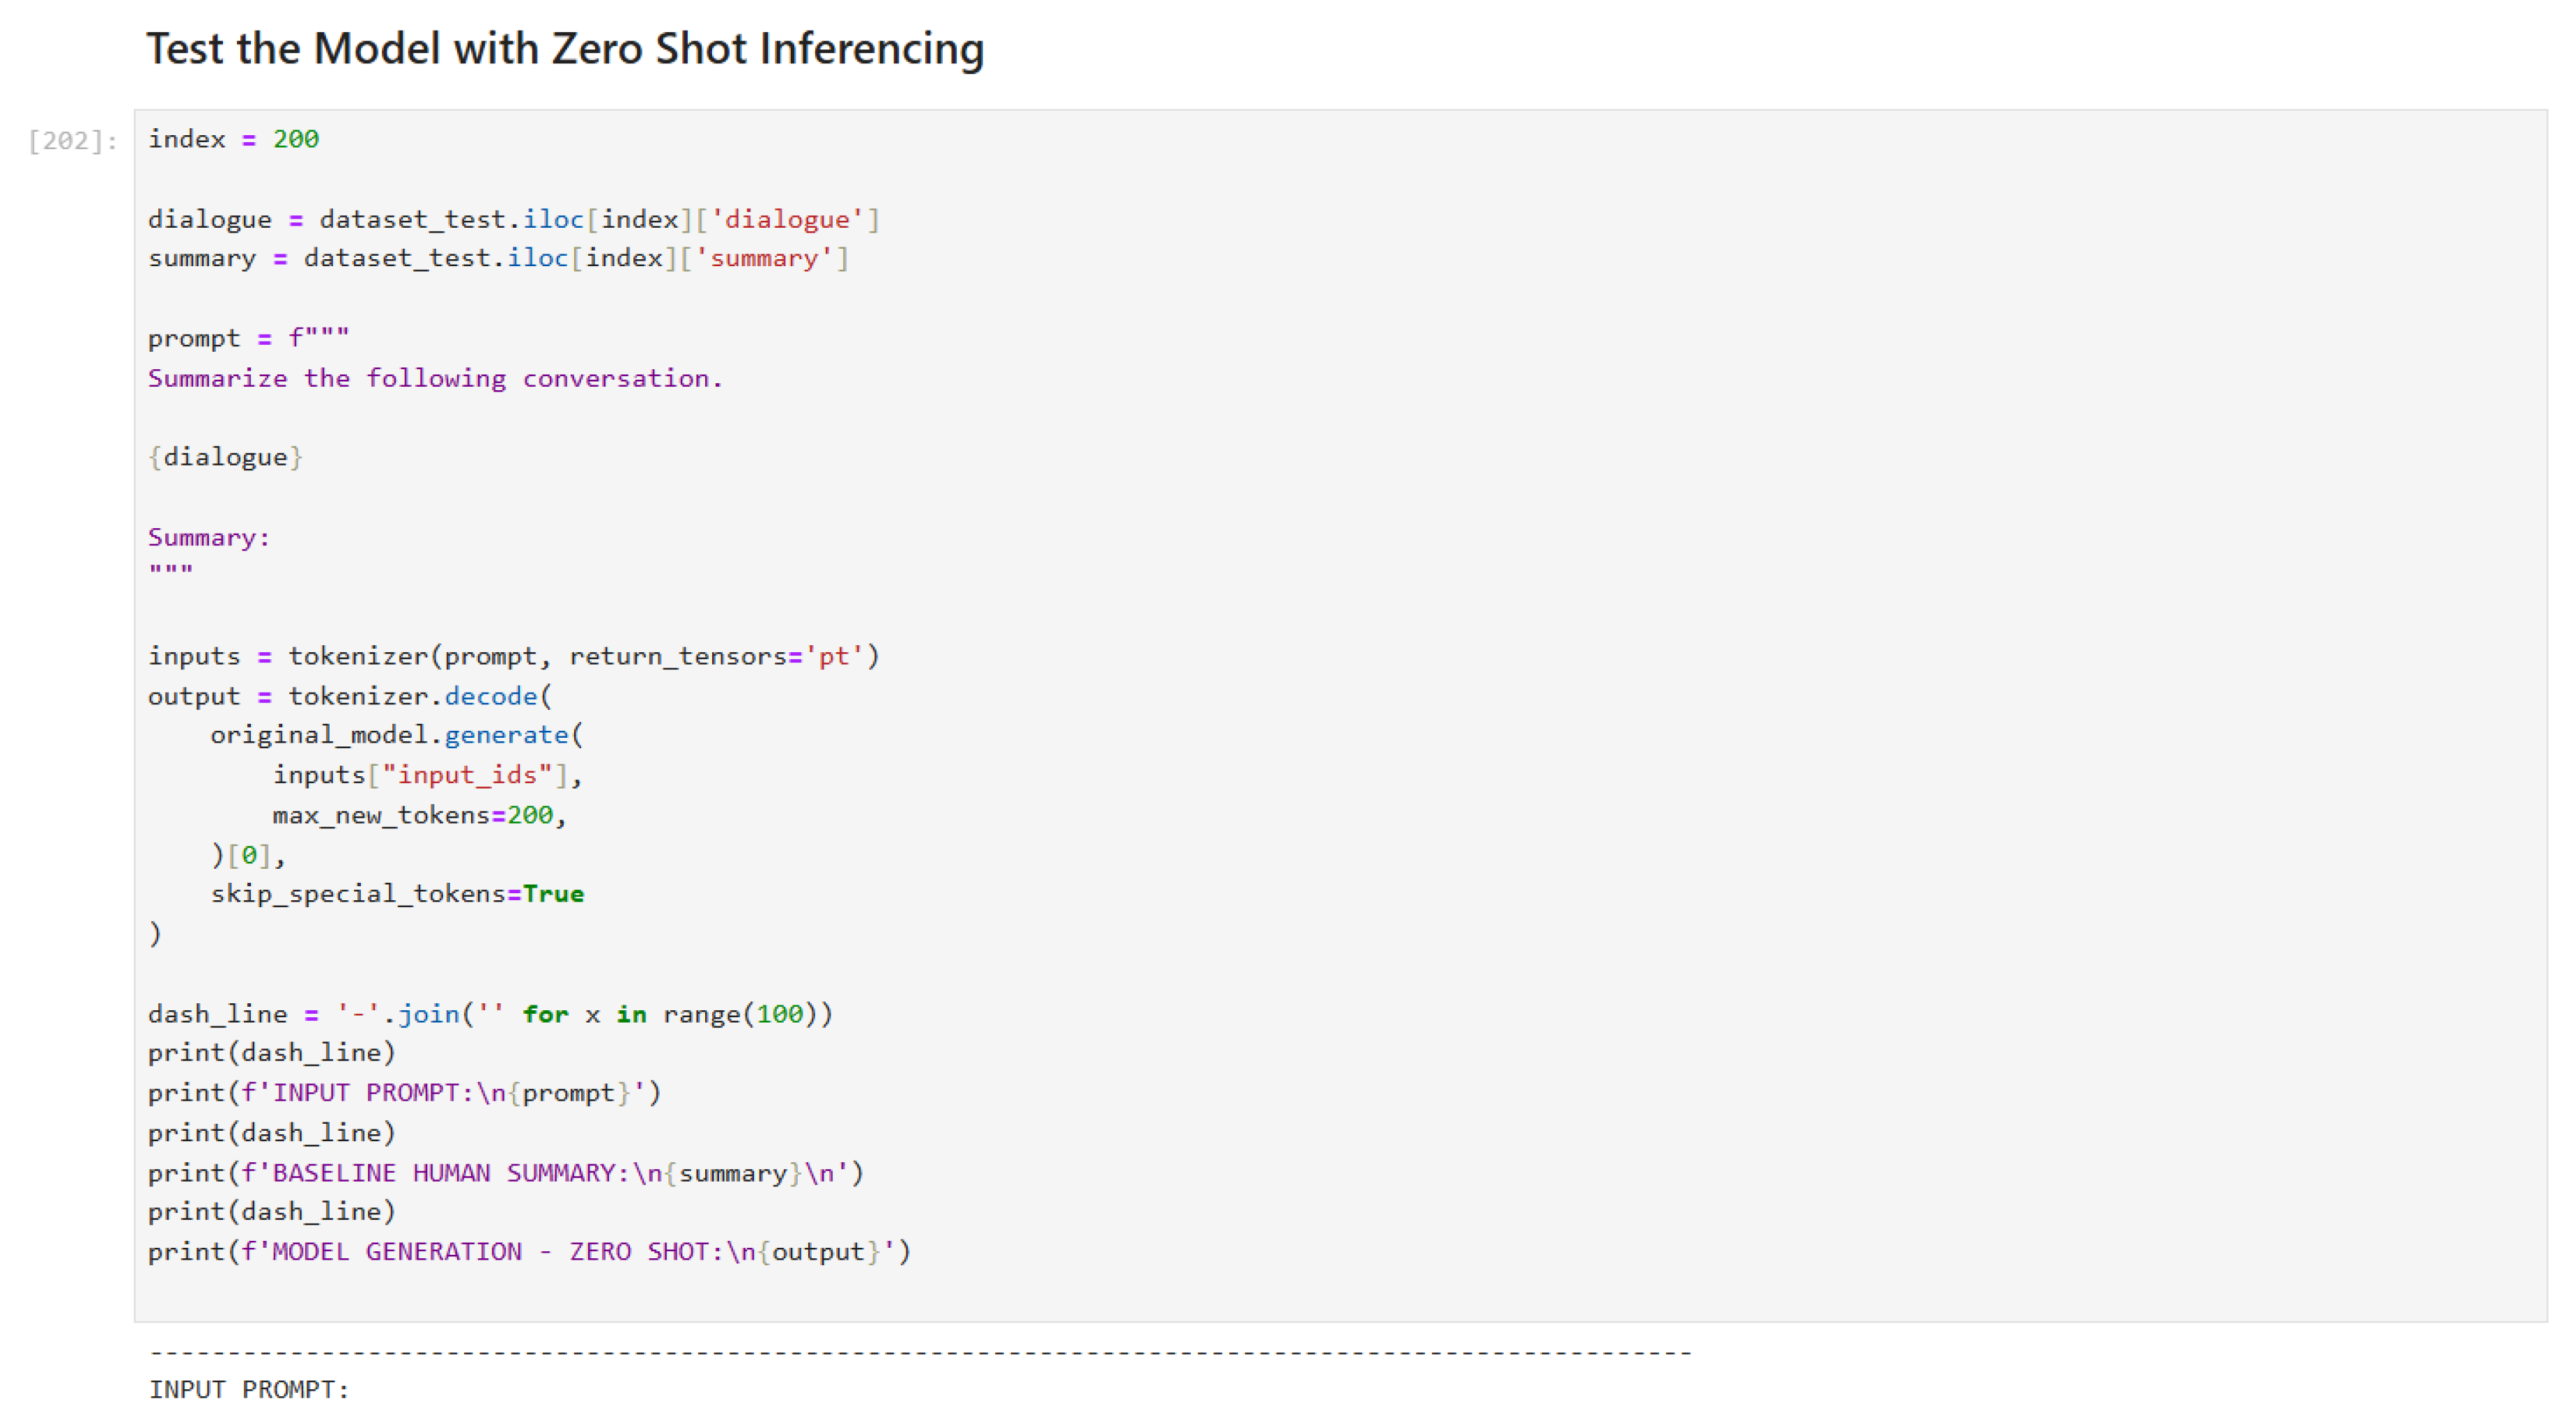The image size is (2576, 1422).
Task: Click the print 'INPUT PROMPT' f-string line
Action: tap(404, 1092)
